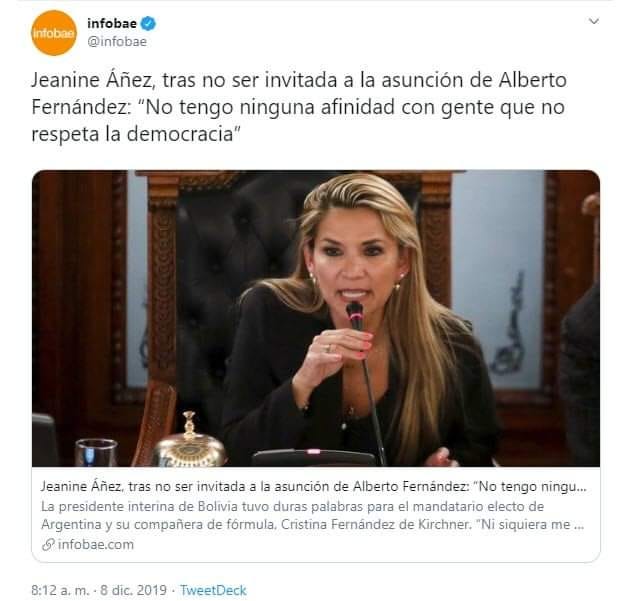Click the link card headline text
The width and height of the screenshot is (629, 601).
[313, 487]
